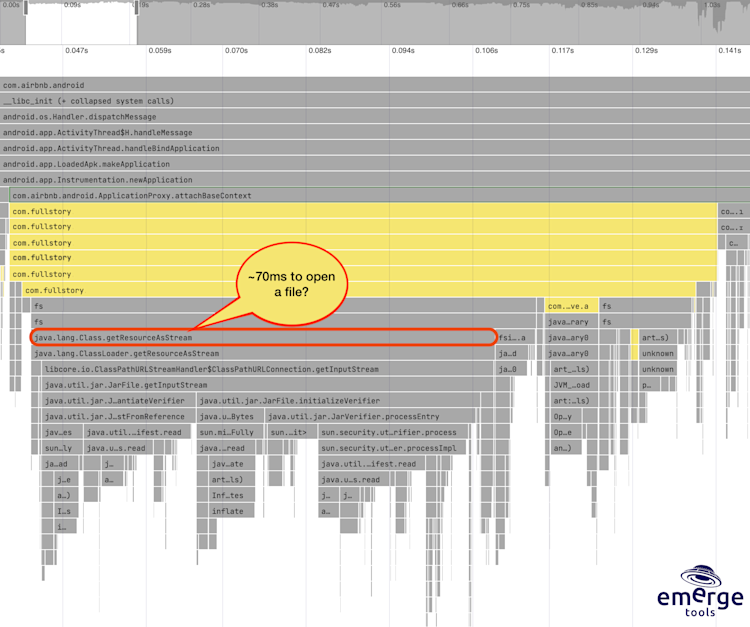The image size is (750, 627).
Task: Select the Inf…tes frame
Action: [x=232, y=495]
